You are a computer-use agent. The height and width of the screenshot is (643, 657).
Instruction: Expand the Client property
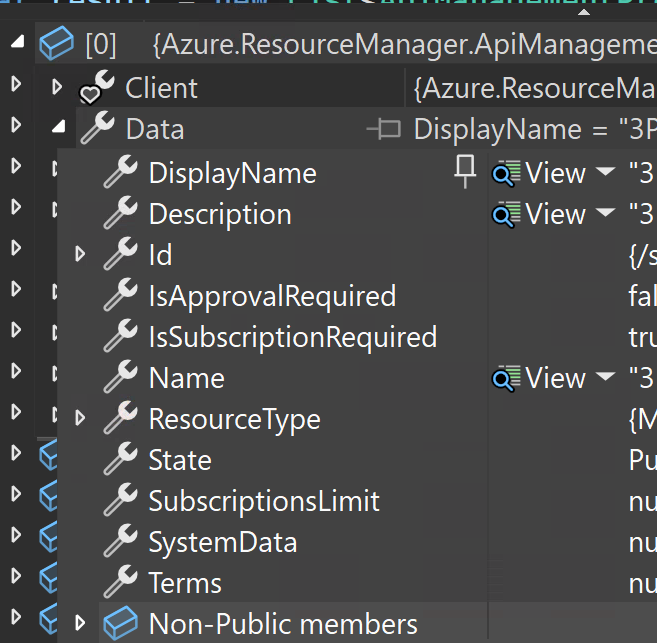click(x=57, y=87)
